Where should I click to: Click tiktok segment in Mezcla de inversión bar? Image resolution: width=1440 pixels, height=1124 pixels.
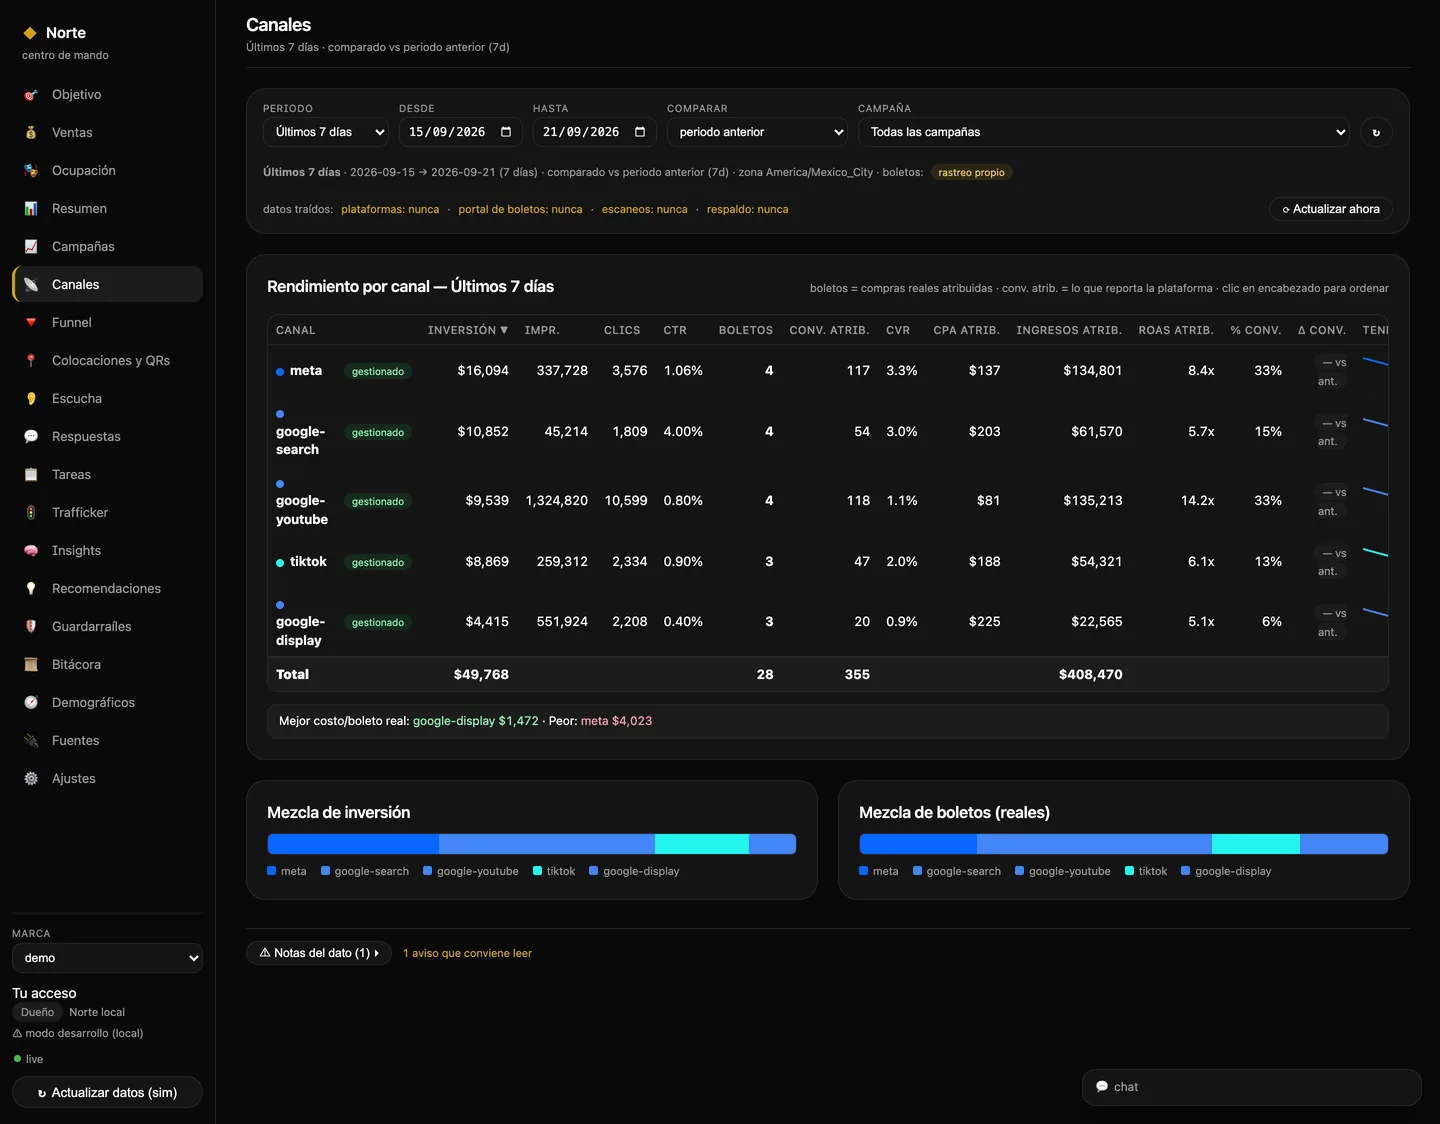(x=702, y=844)
